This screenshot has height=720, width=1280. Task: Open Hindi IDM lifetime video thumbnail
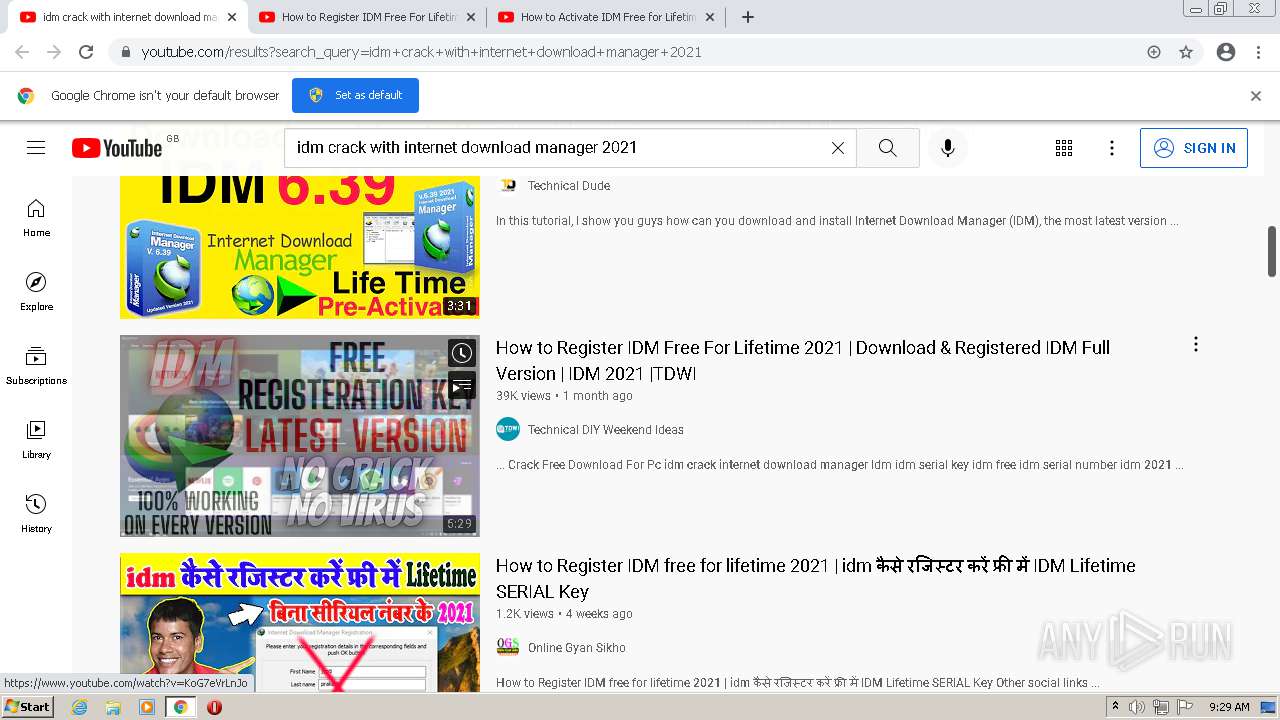pyautogui.click(x=300, y=623)
